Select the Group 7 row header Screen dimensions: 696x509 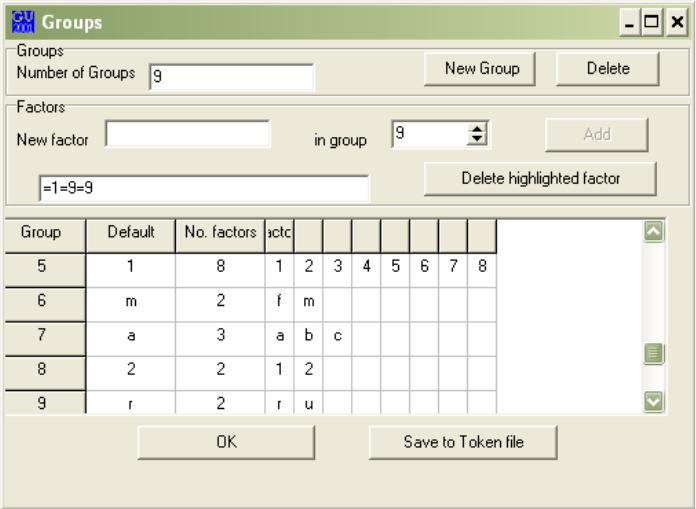(43, 337)
